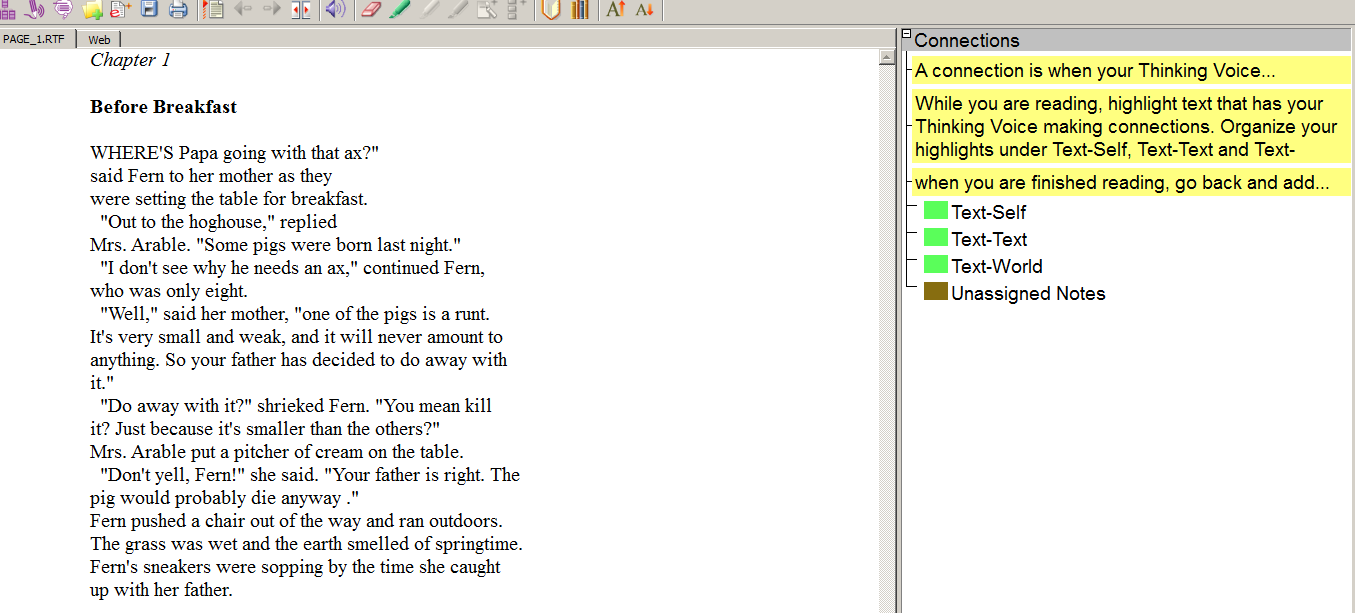
Task: Click the split-page icon with red arrows
Action: pyautogui.click(x=300, y=10)
